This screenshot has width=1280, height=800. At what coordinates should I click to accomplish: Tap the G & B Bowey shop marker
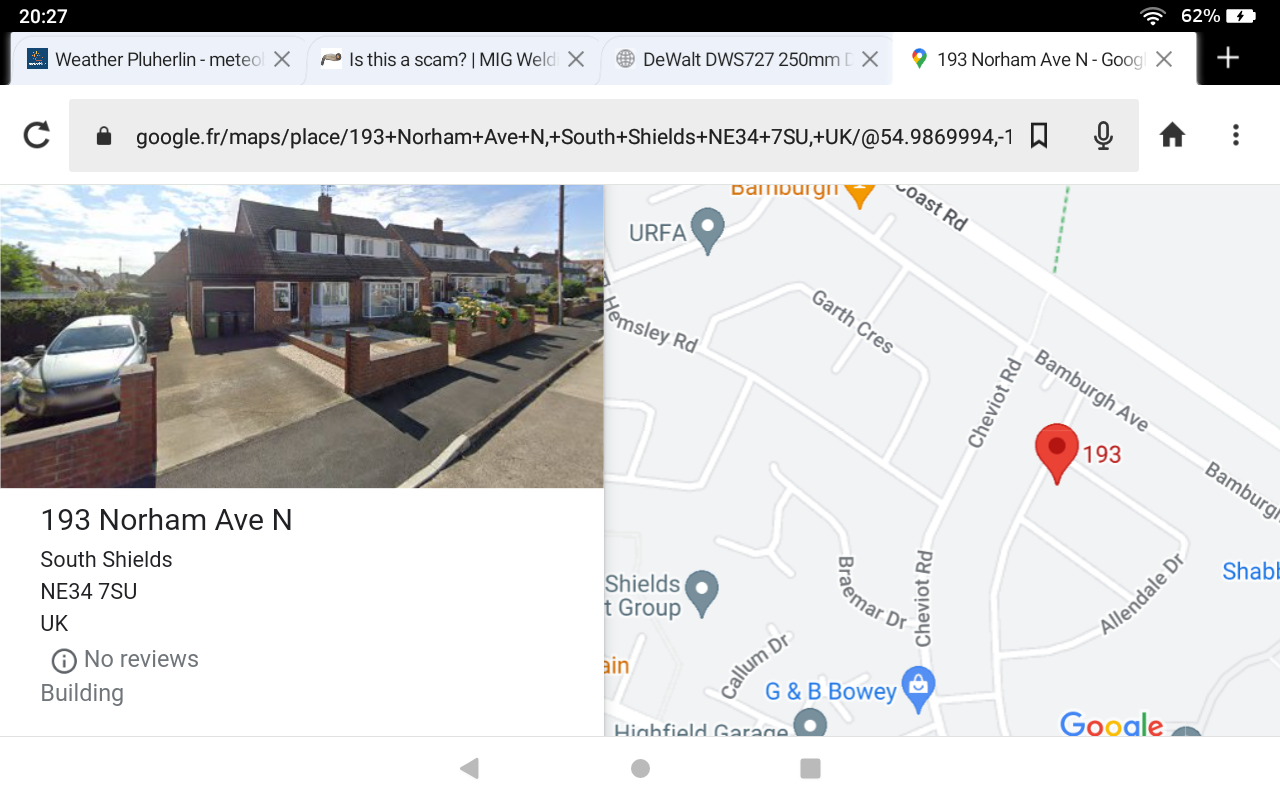click(x=917, y=687)
